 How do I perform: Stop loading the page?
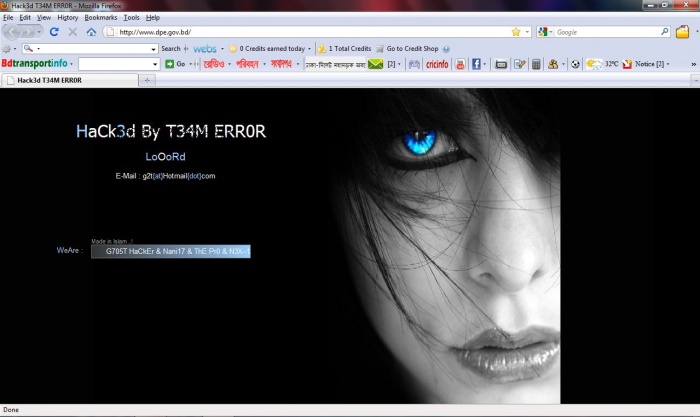73,32
